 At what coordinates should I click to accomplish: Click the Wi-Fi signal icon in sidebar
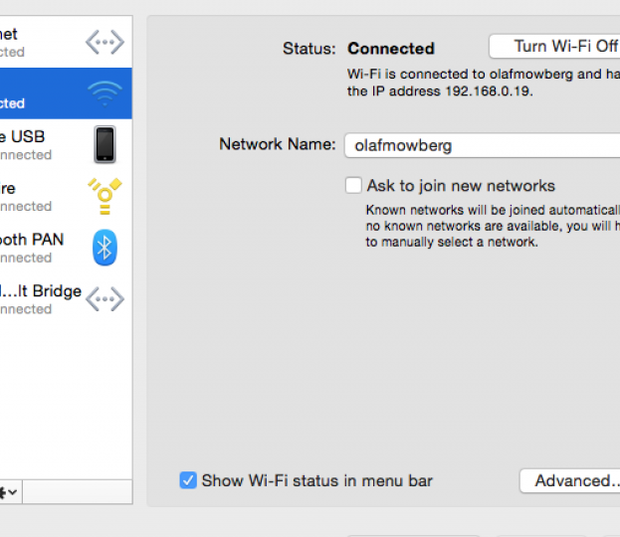[x=105, y=93]
